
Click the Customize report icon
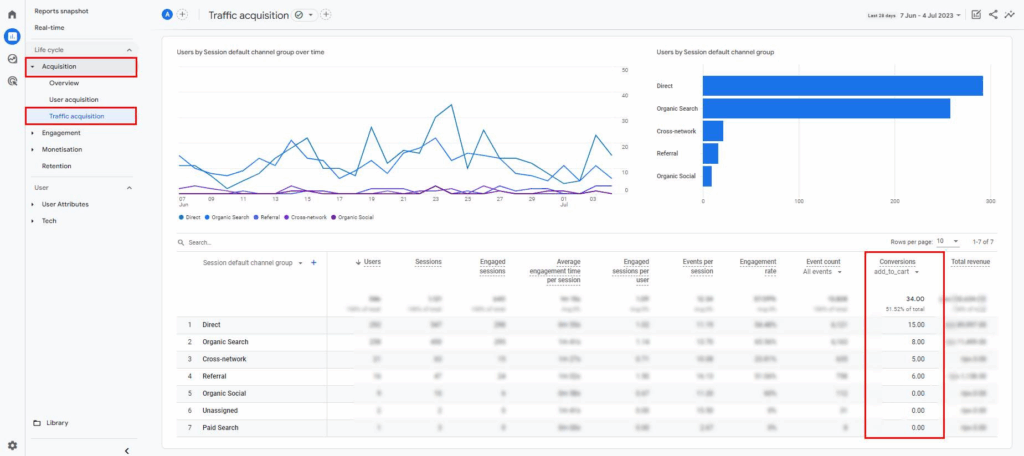(x=976, y=14)
